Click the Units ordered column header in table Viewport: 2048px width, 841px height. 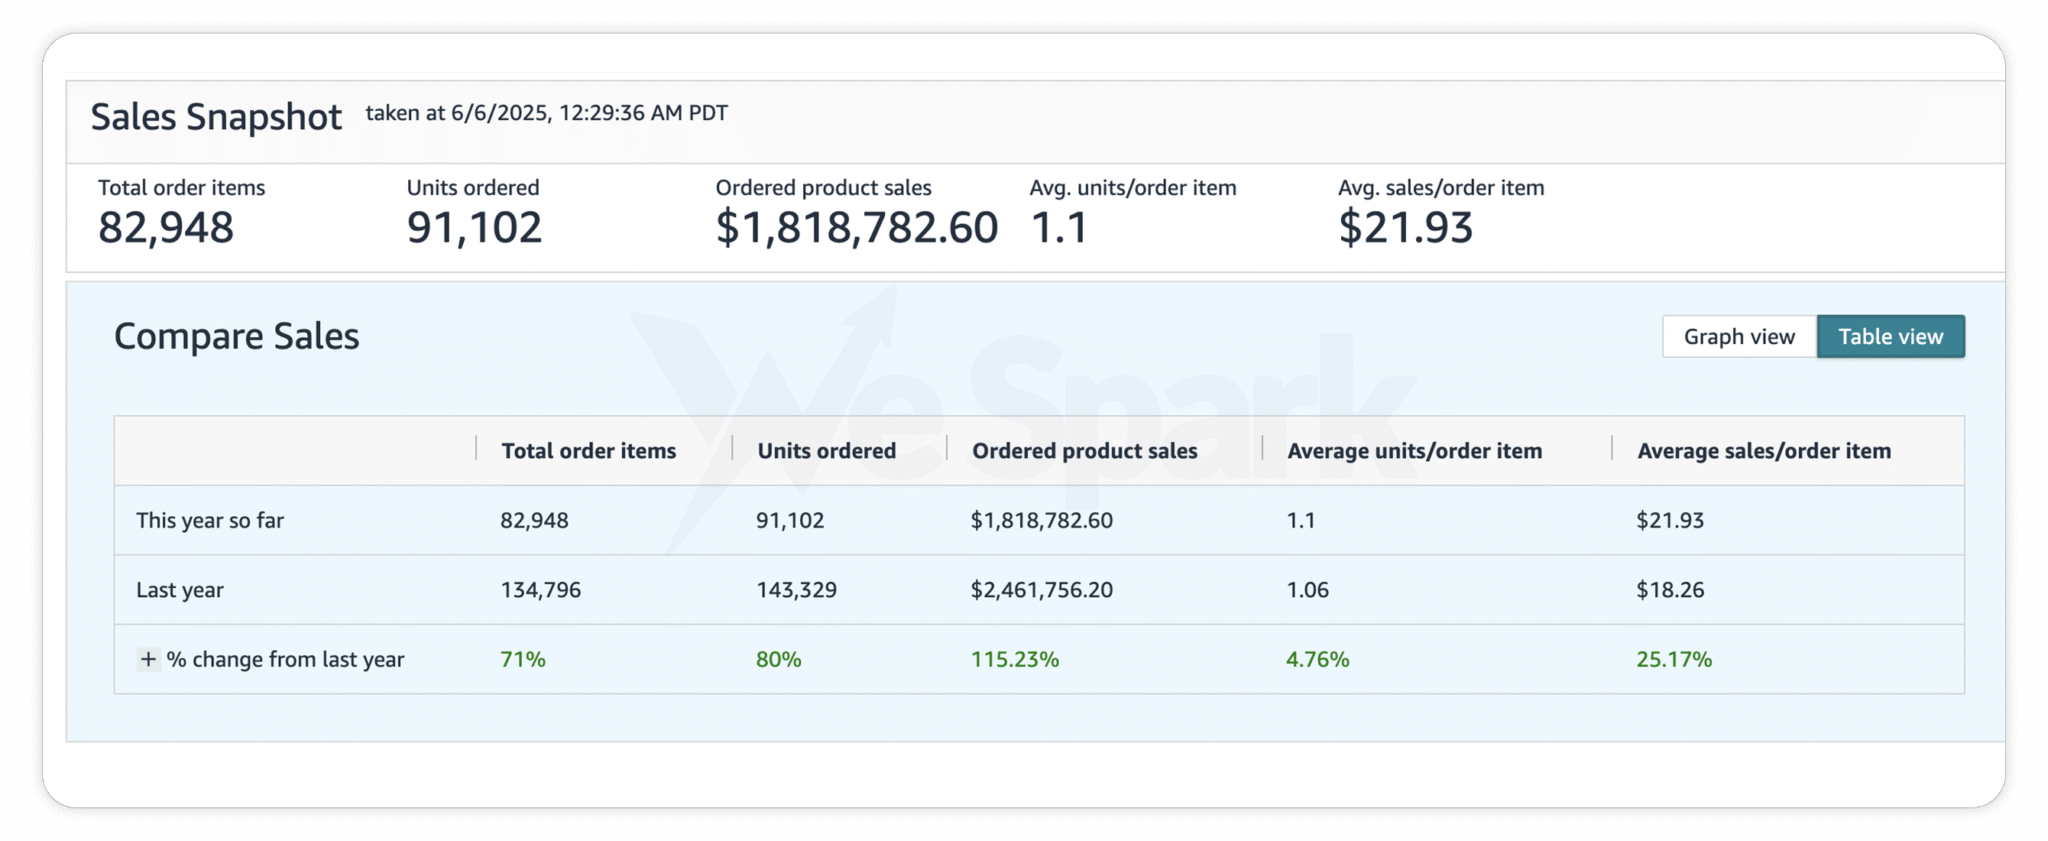[x=827, y=451]
